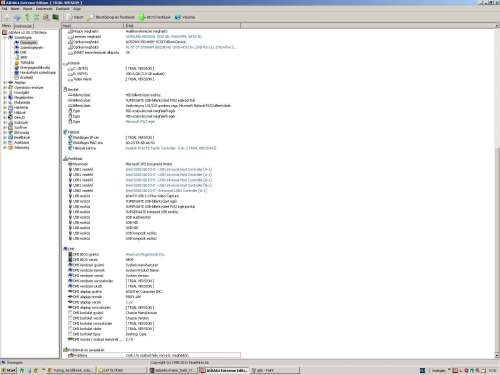The width and height of the screenshot is (500, 375).
Task: Sort by the Mező column header
Action: [93, 26]
